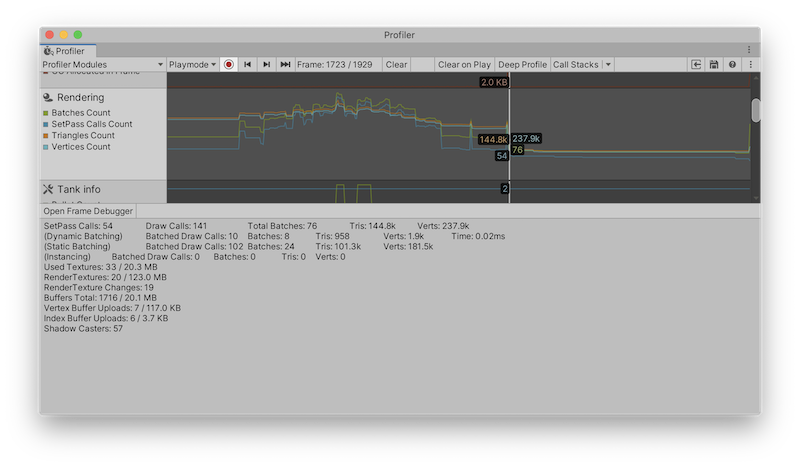Go to the current (last) frame
This screenshot has width=800, height=467.
pyautogui.click(x=285, y=64)
